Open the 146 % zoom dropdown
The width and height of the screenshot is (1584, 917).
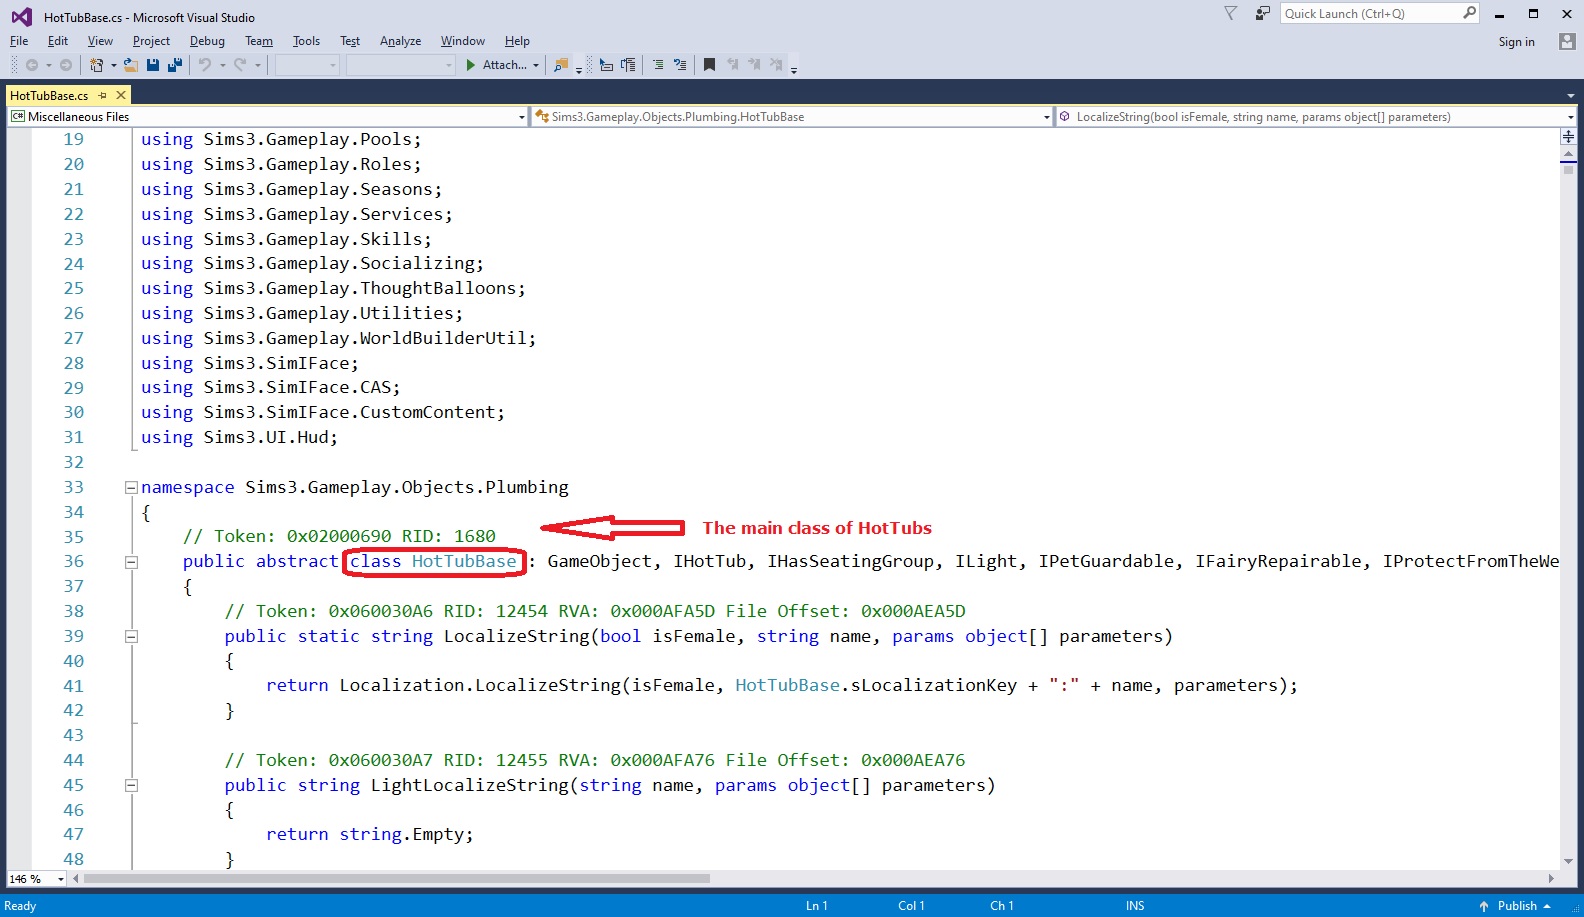[60, 879]
